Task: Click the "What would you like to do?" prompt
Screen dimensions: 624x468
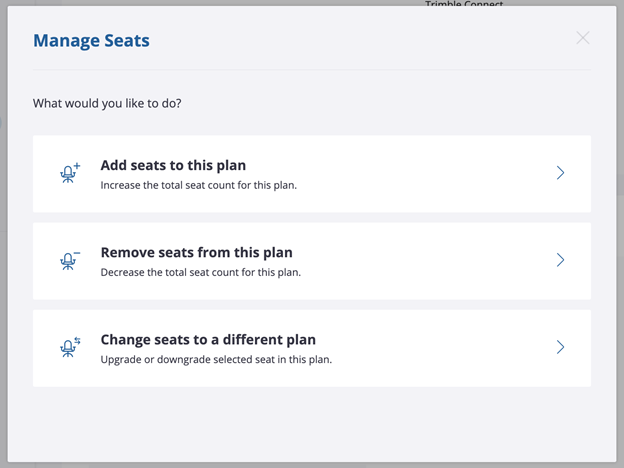Action: [x=107, y=103]
